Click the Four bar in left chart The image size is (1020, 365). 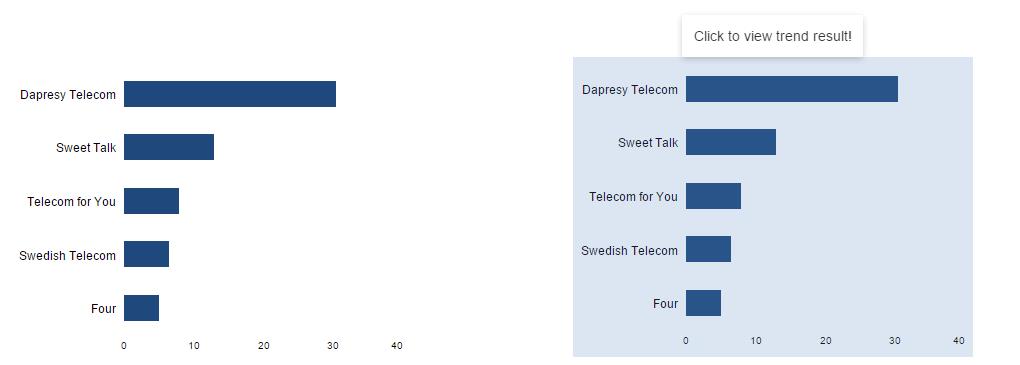(141, 308)
